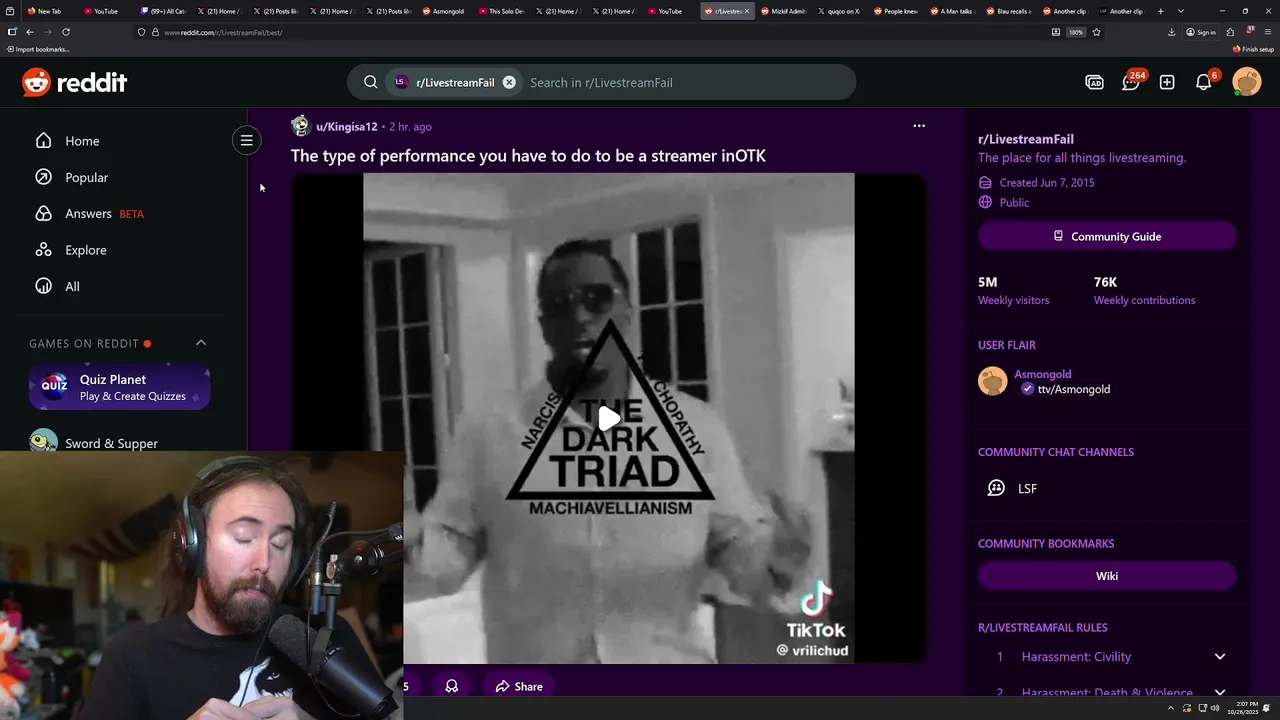Switch to the Mizkif Admits browser tab
The width and height of the screenshot is (1280, 720).
coord(783,11)
